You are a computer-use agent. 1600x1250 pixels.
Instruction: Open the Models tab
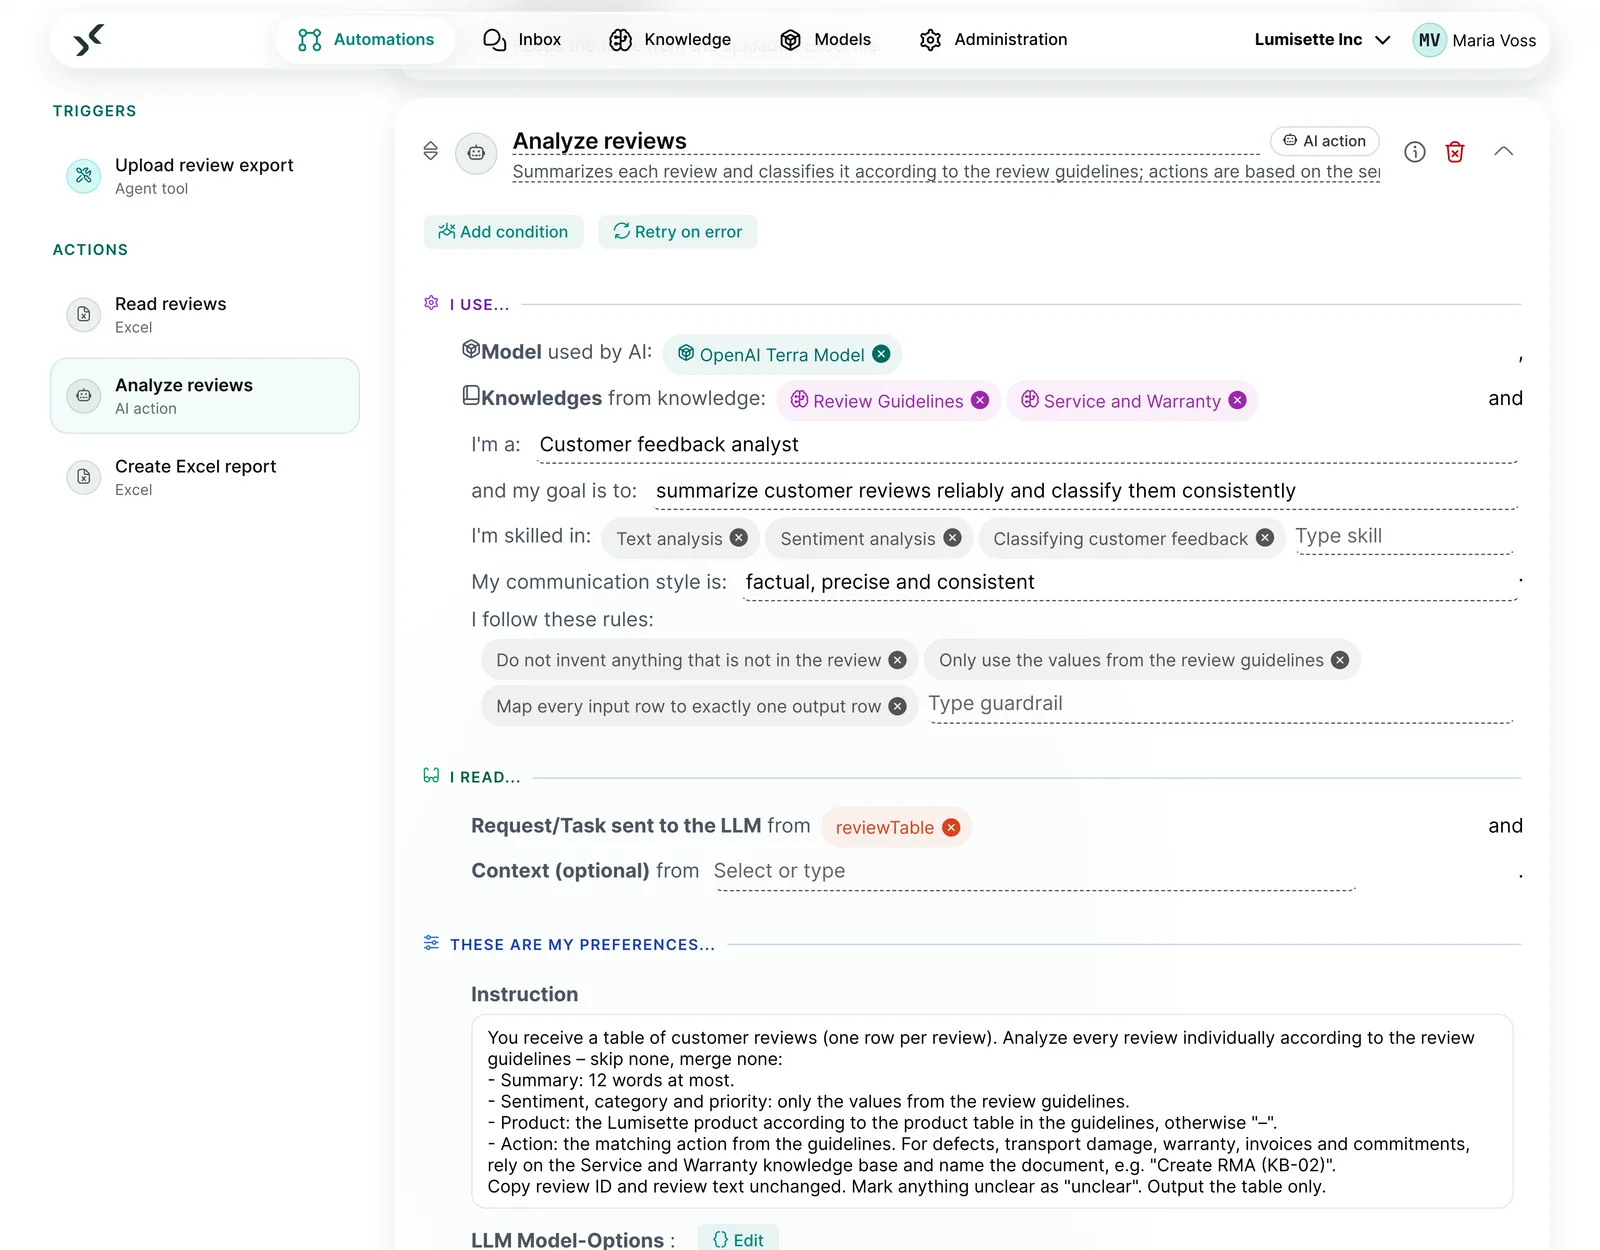(x=825, y=40)
